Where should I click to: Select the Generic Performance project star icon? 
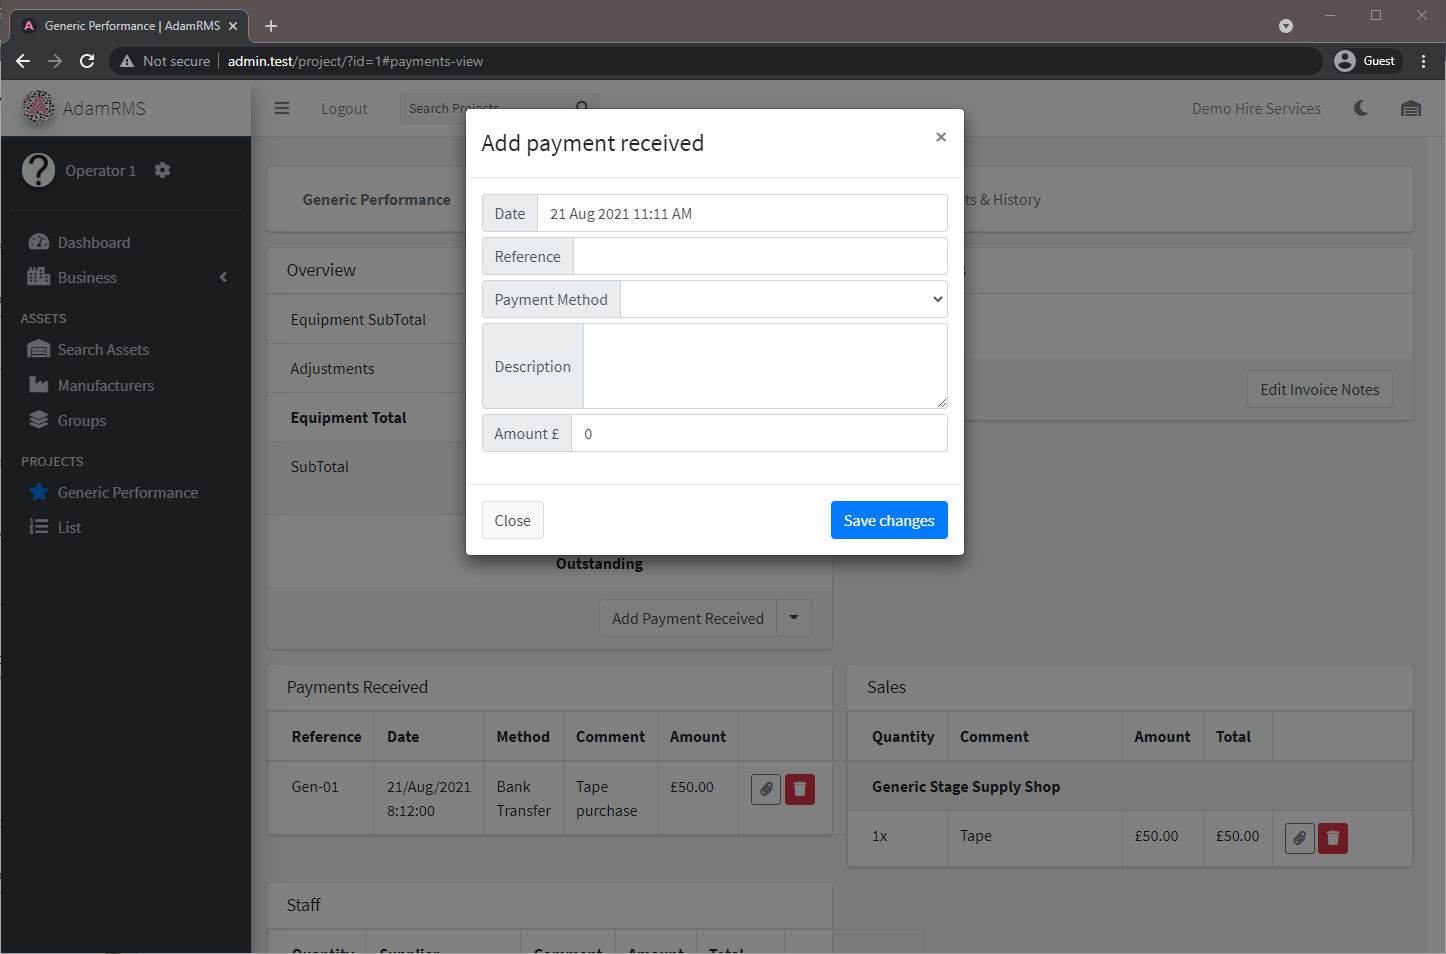click(39, 492)
